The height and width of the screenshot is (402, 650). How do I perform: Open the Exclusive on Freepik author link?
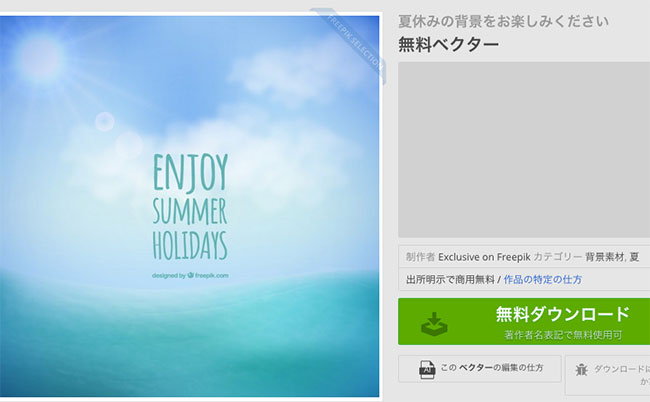[x=484, y=257]
